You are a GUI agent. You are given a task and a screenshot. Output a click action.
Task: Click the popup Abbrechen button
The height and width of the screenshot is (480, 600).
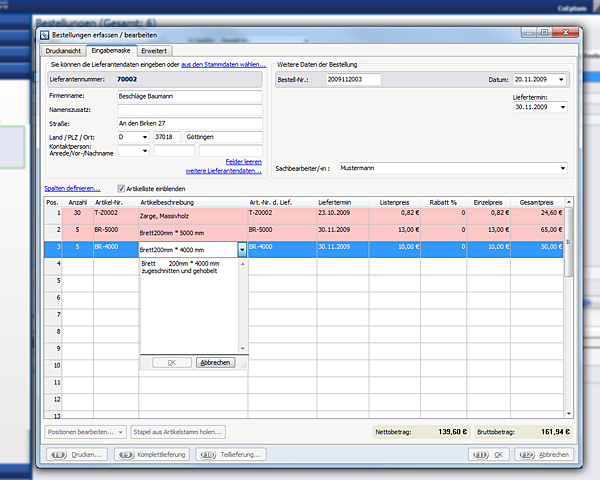pos(215,362)
